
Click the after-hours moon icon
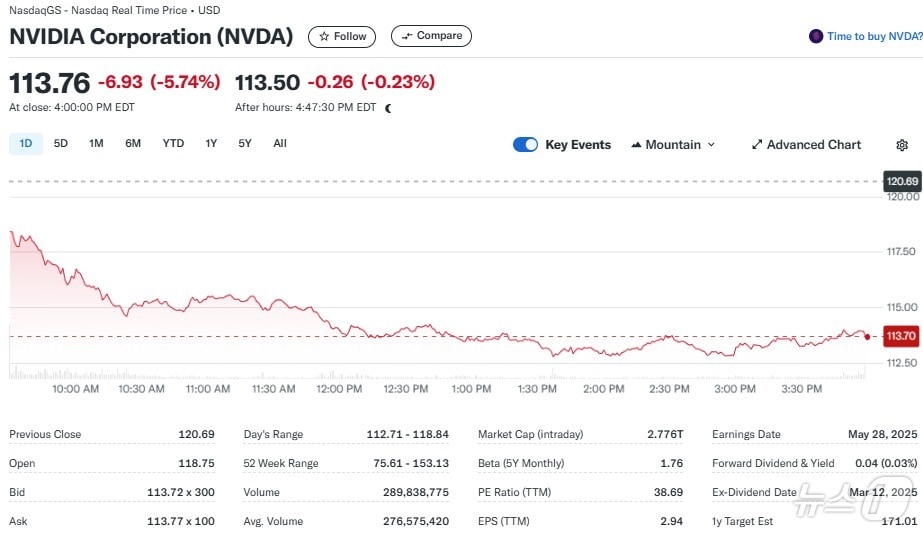coord(388,108)
